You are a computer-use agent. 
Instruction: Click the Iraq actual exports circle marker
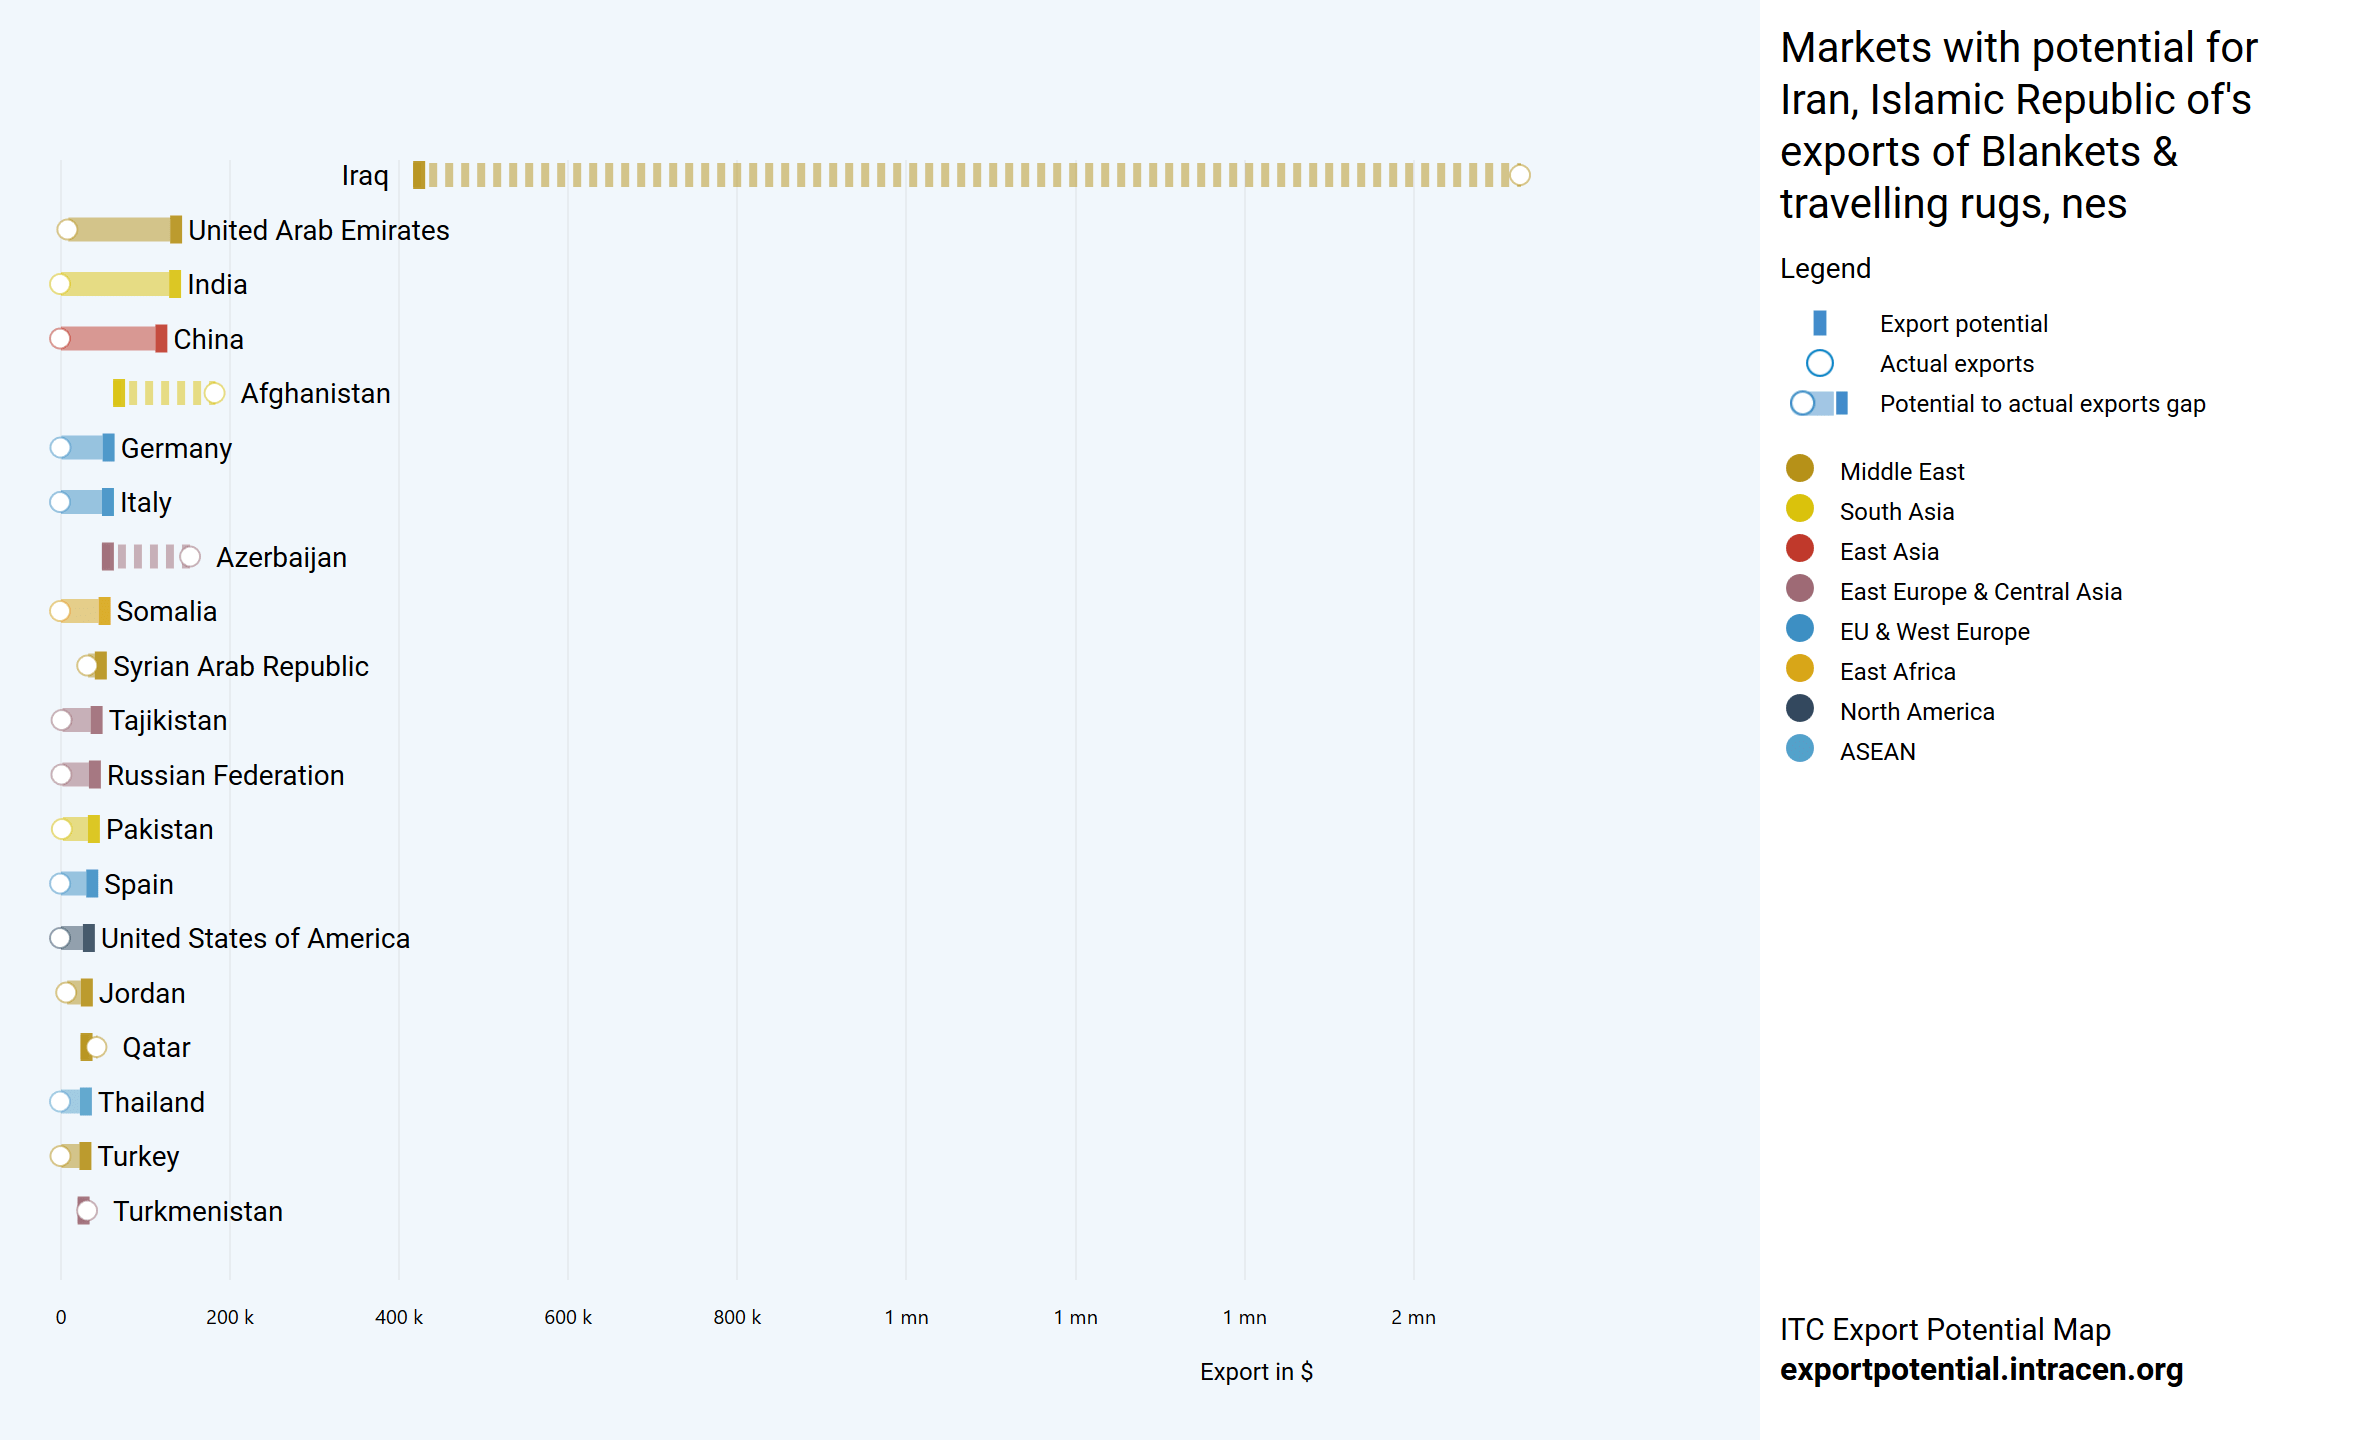tap(1519, 175)
